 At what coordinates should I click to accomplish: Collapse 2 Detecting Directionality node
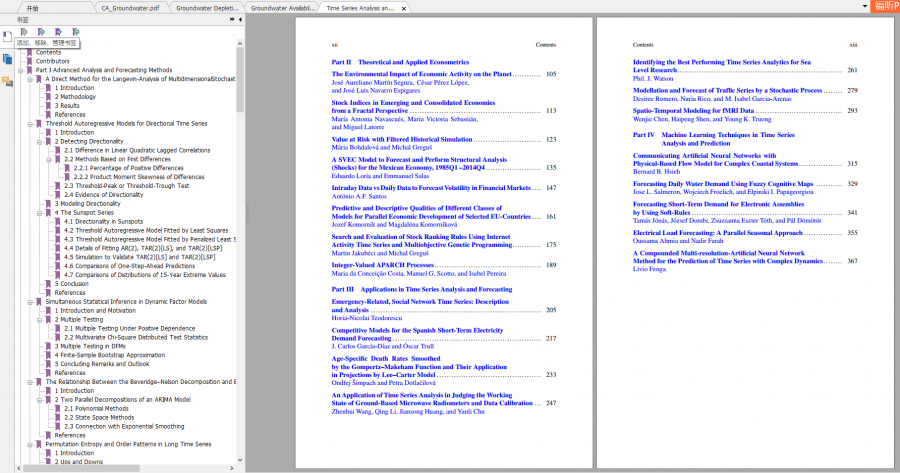40,142
